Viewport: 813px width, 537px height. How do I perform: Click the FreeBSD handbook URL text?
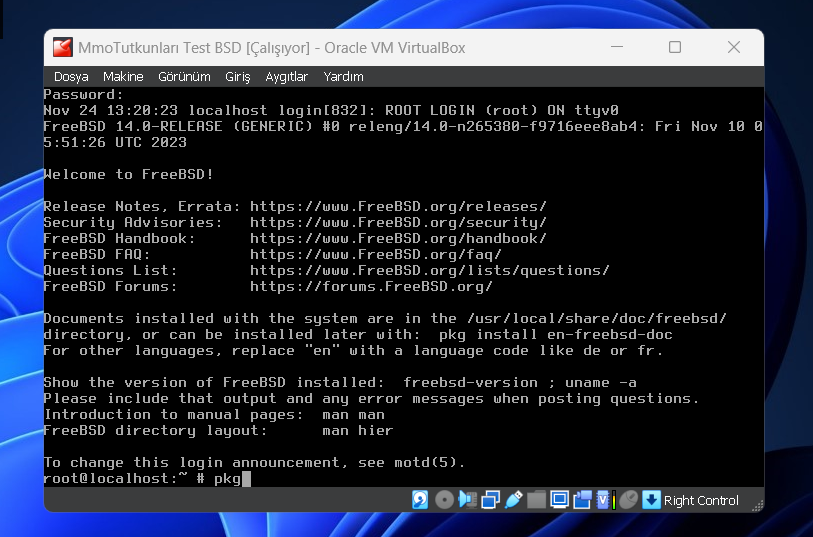398,238
